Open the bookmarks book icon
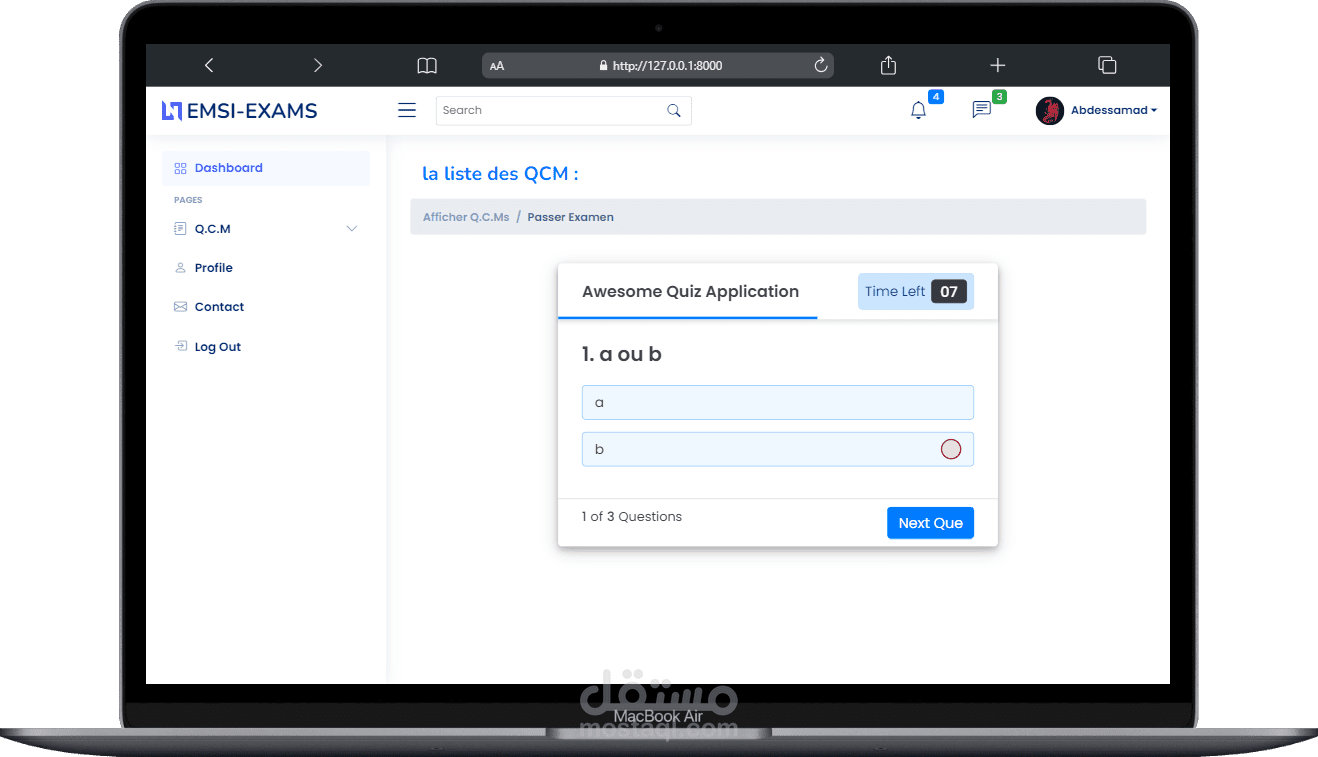Viewport: 1318px width, 757px height. (x=427, y=65)
